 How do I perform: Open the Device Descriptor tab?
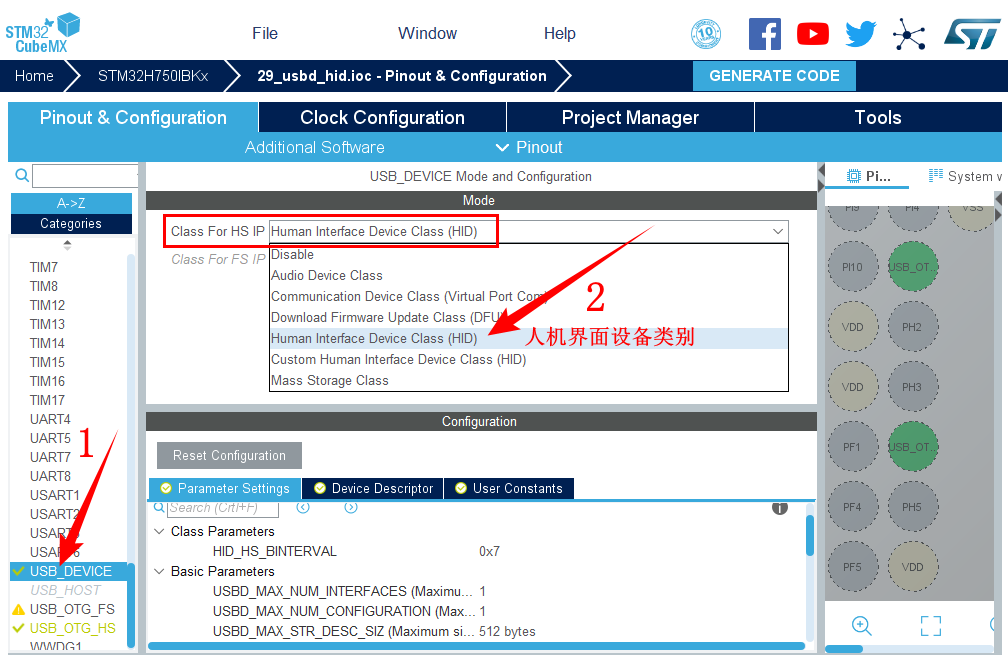[374, 488]
